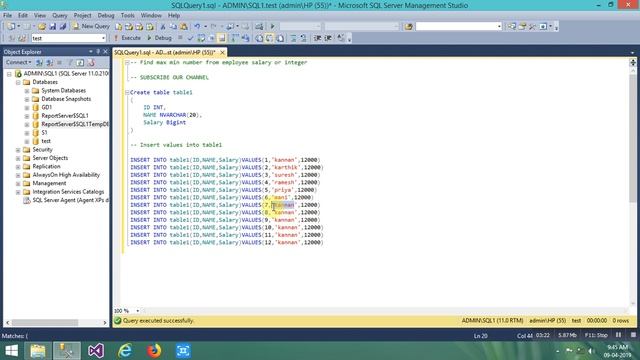
Task: Launch Firefox from the taskbar
Action: pos(154,351)
